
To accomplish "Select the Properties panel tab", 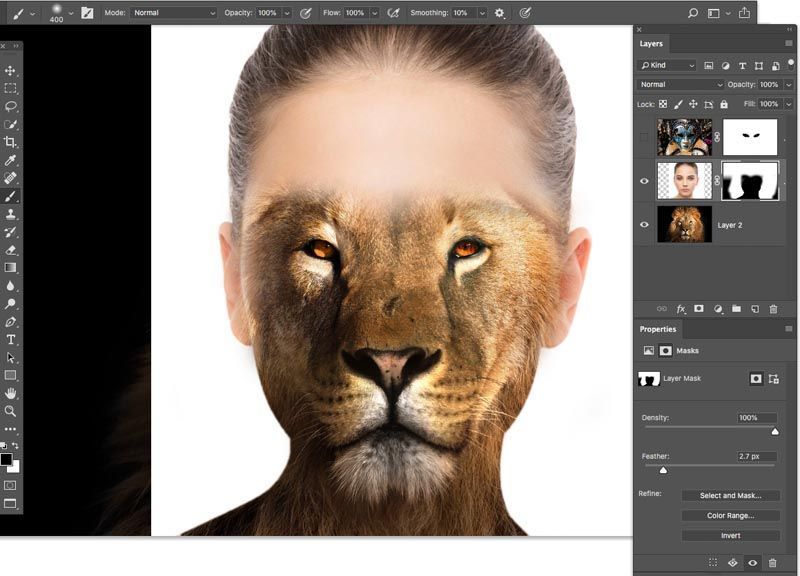I will tap(658, 329).
